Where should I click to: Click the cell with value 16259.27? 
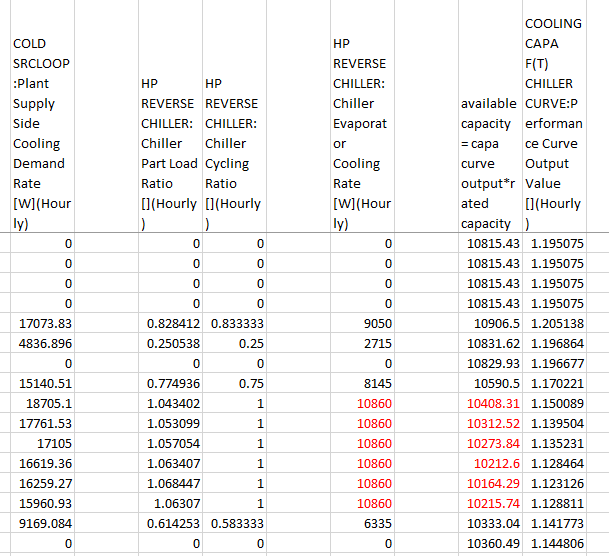42,483
